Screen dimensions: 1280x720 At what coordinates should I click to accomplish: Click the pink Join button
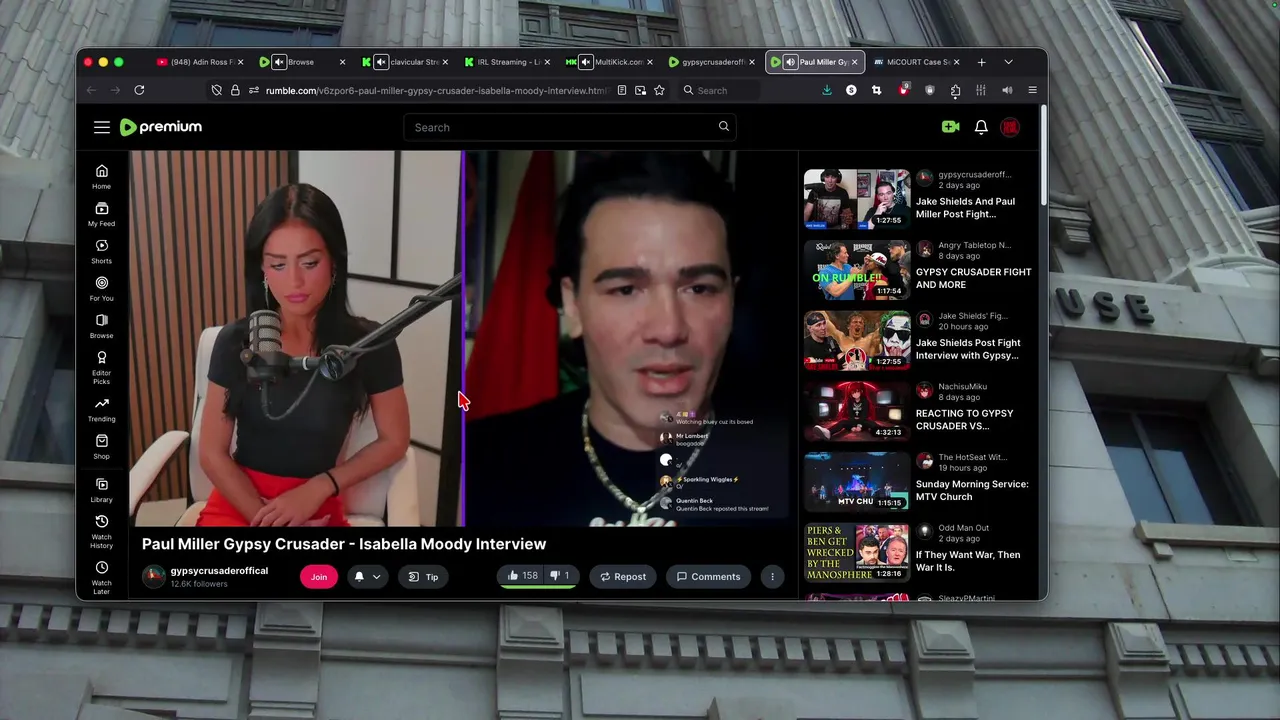click(319, 576)
